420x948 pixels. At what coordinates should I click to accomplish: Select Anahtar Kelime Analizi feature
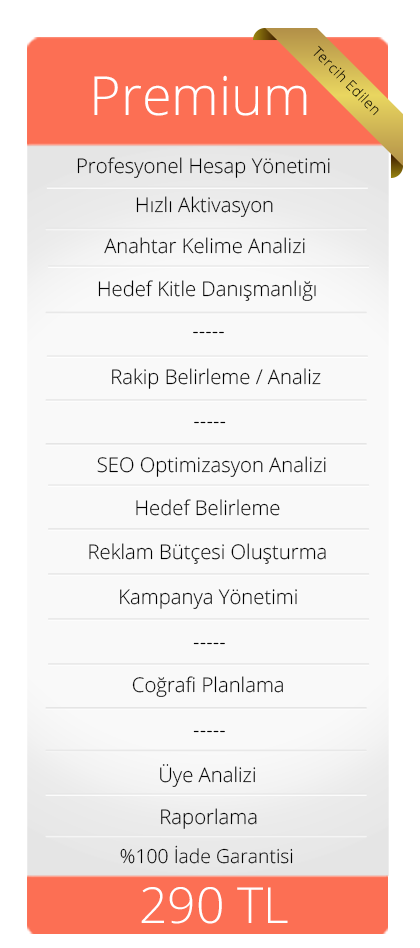coord(204,247)
